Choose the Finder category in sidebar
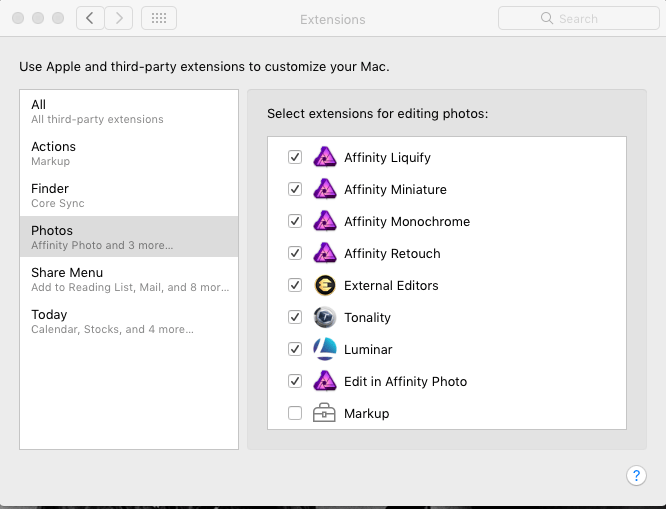This screenshot has height=509, width=666. click(x=128, y=195)
